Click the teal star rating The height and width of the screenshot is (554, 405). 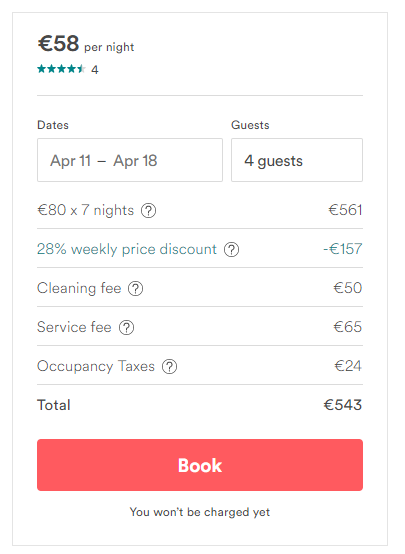61,69
